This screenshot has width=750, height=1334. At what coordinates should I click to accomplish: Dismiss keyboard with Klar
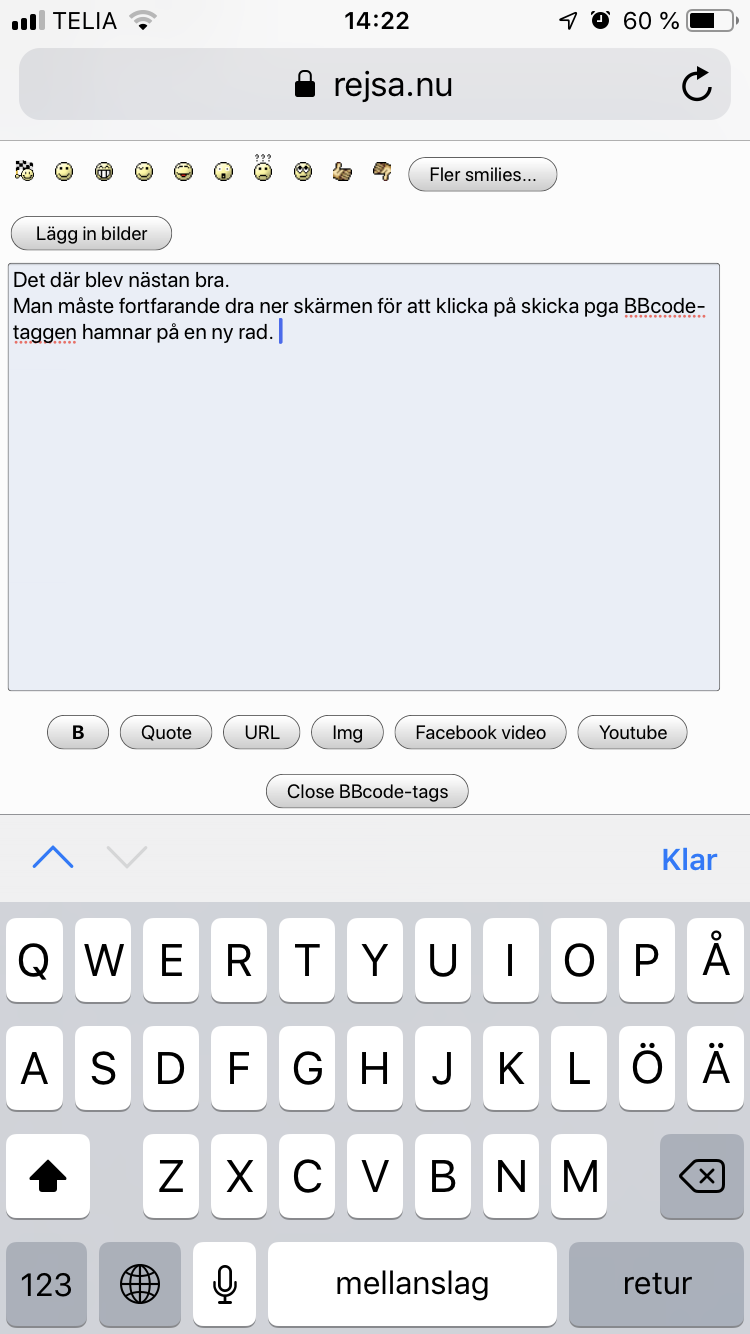pyautogui.click(x=690, y=859)
